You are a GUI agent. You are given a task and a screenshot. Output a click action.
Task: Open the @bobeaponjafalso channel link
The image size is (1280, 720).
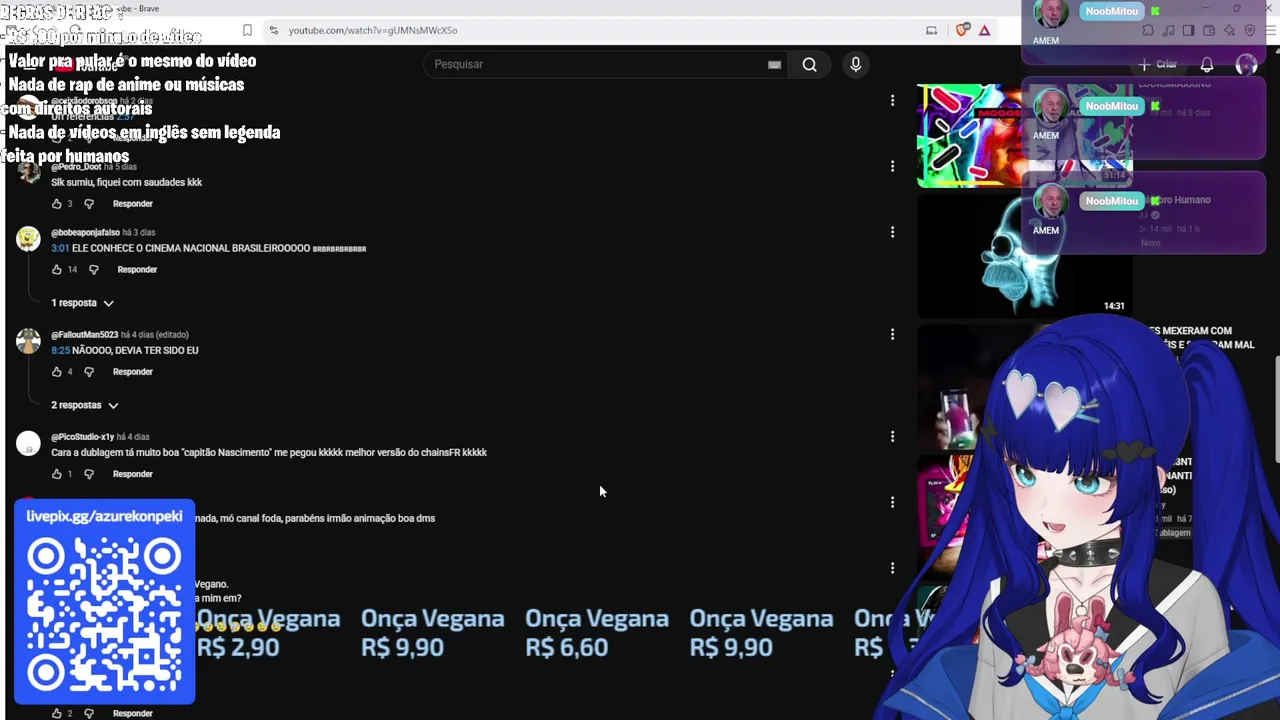coord(85,233)
